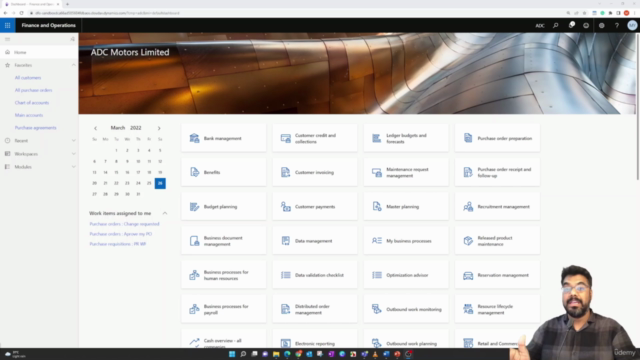Open the Customer invoicing tile
This screenshot has width=640, height=360.
(x=315, y=172)
